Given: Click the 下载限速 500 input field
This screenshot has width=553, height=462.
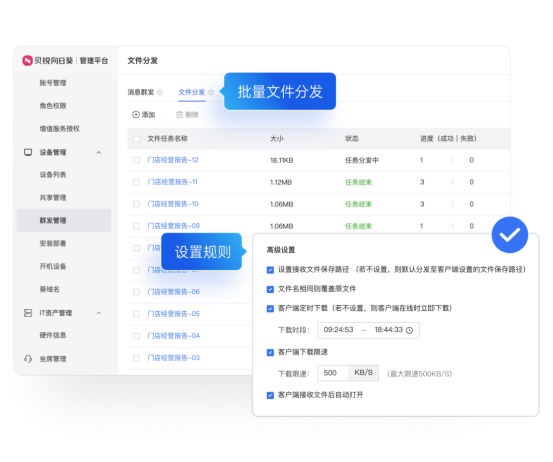Looking at the screenshot, I should point(333,373).
